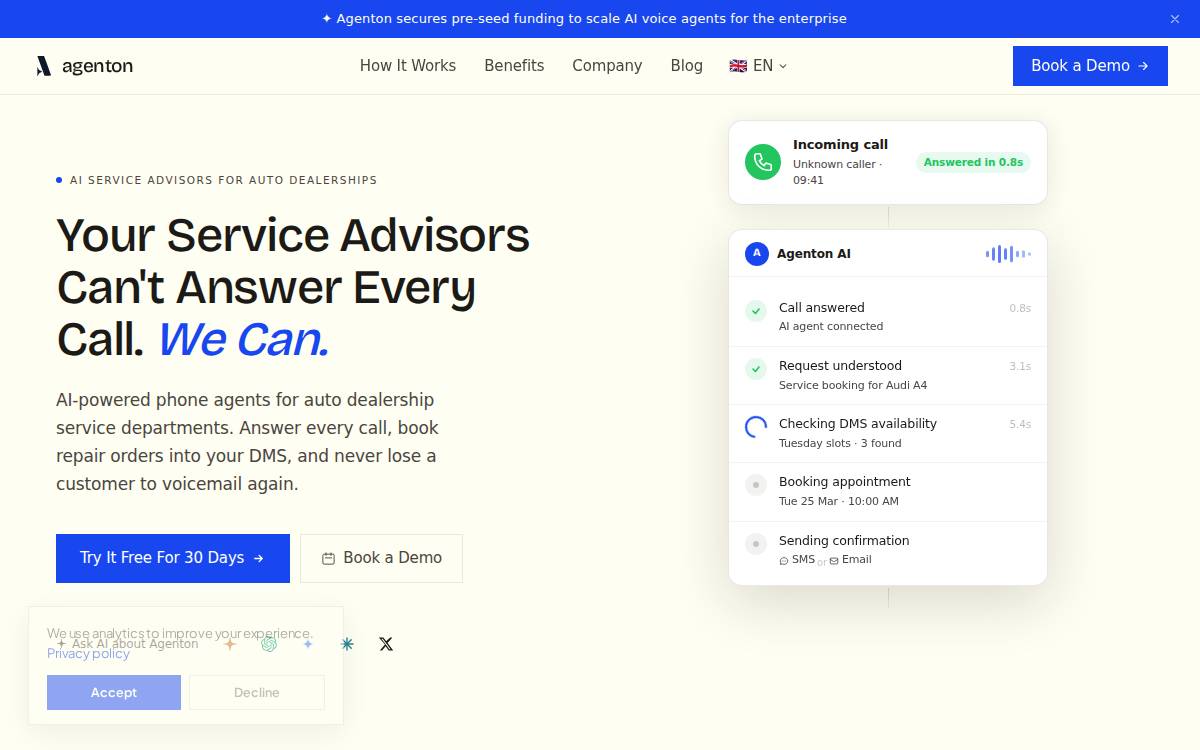Click the teal Perplexity asterisk icon
1200x750 pixels.
[x=347, y=644]
